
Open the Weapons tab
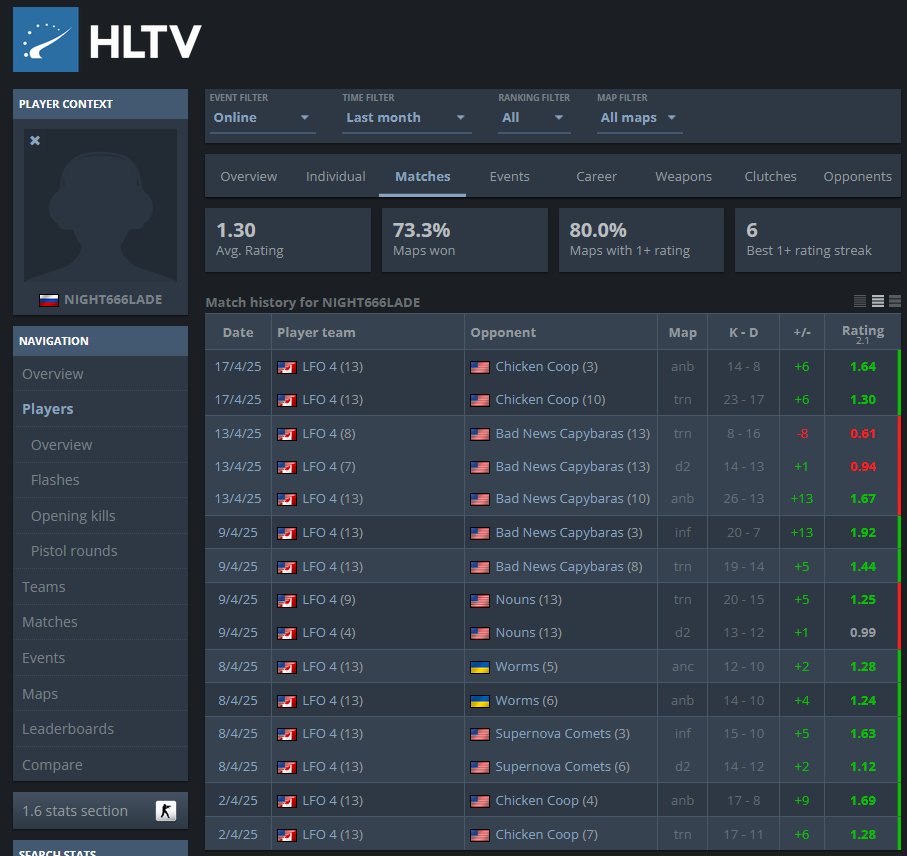coord(683,176)
